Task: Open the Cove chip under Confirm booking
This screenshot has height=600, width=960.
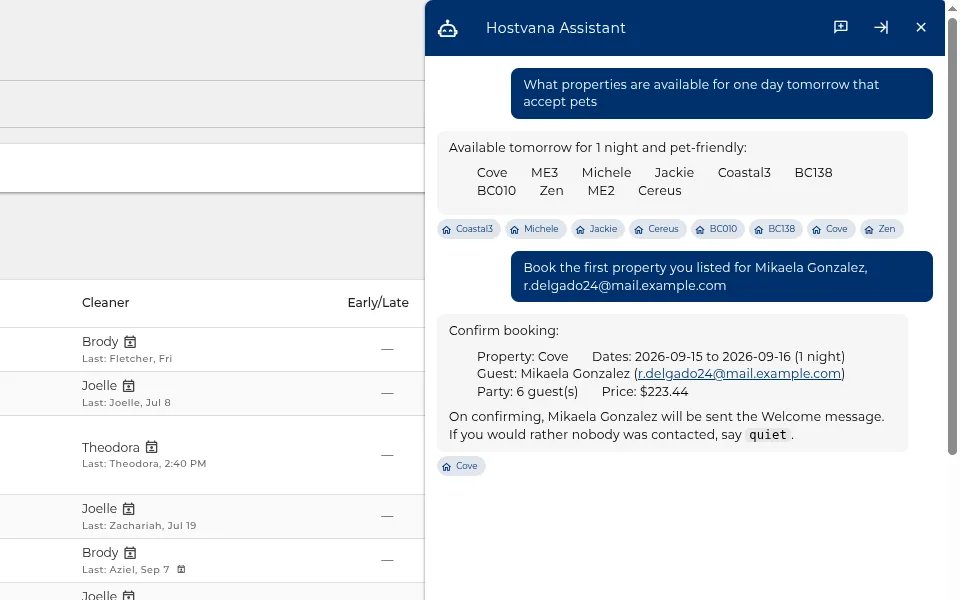Action: [461, 466]
